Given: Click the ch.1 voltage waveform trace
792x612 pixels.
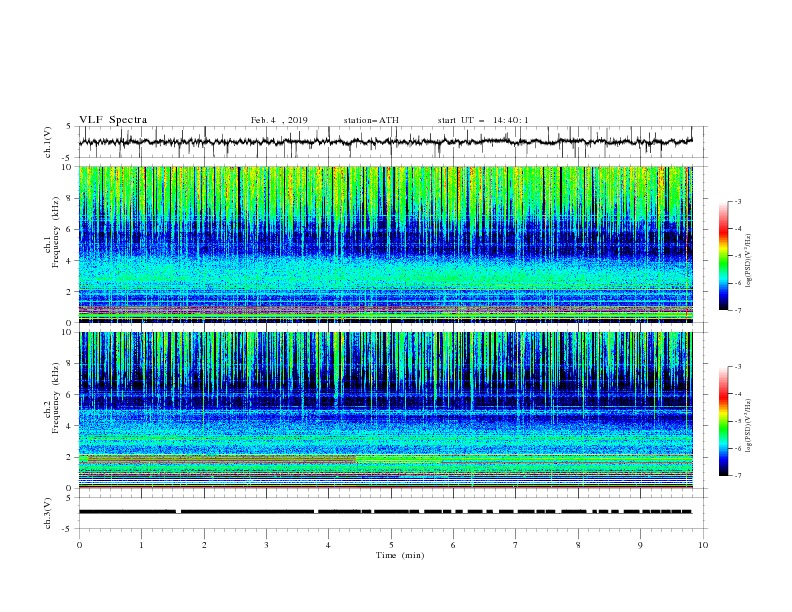Looking at the screenshot, I should tap(385, 142).
